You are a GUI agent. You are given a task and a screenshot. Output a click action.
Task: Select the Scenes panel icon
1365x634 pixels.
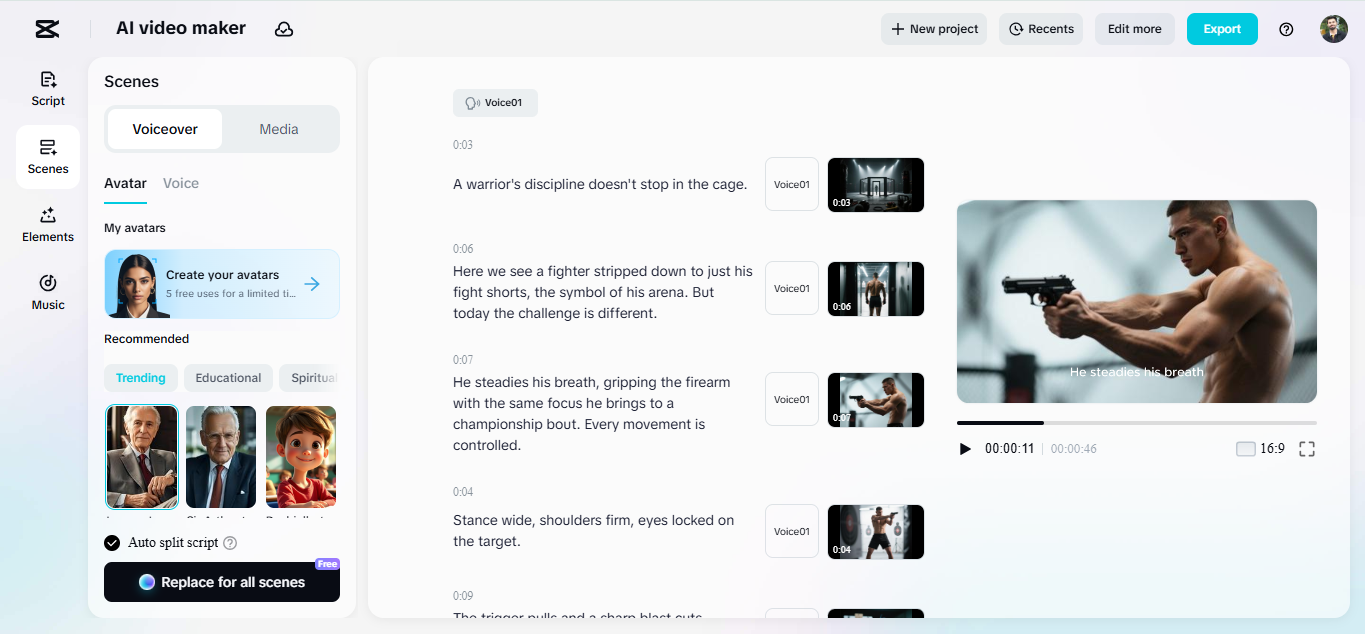point(47,156)
